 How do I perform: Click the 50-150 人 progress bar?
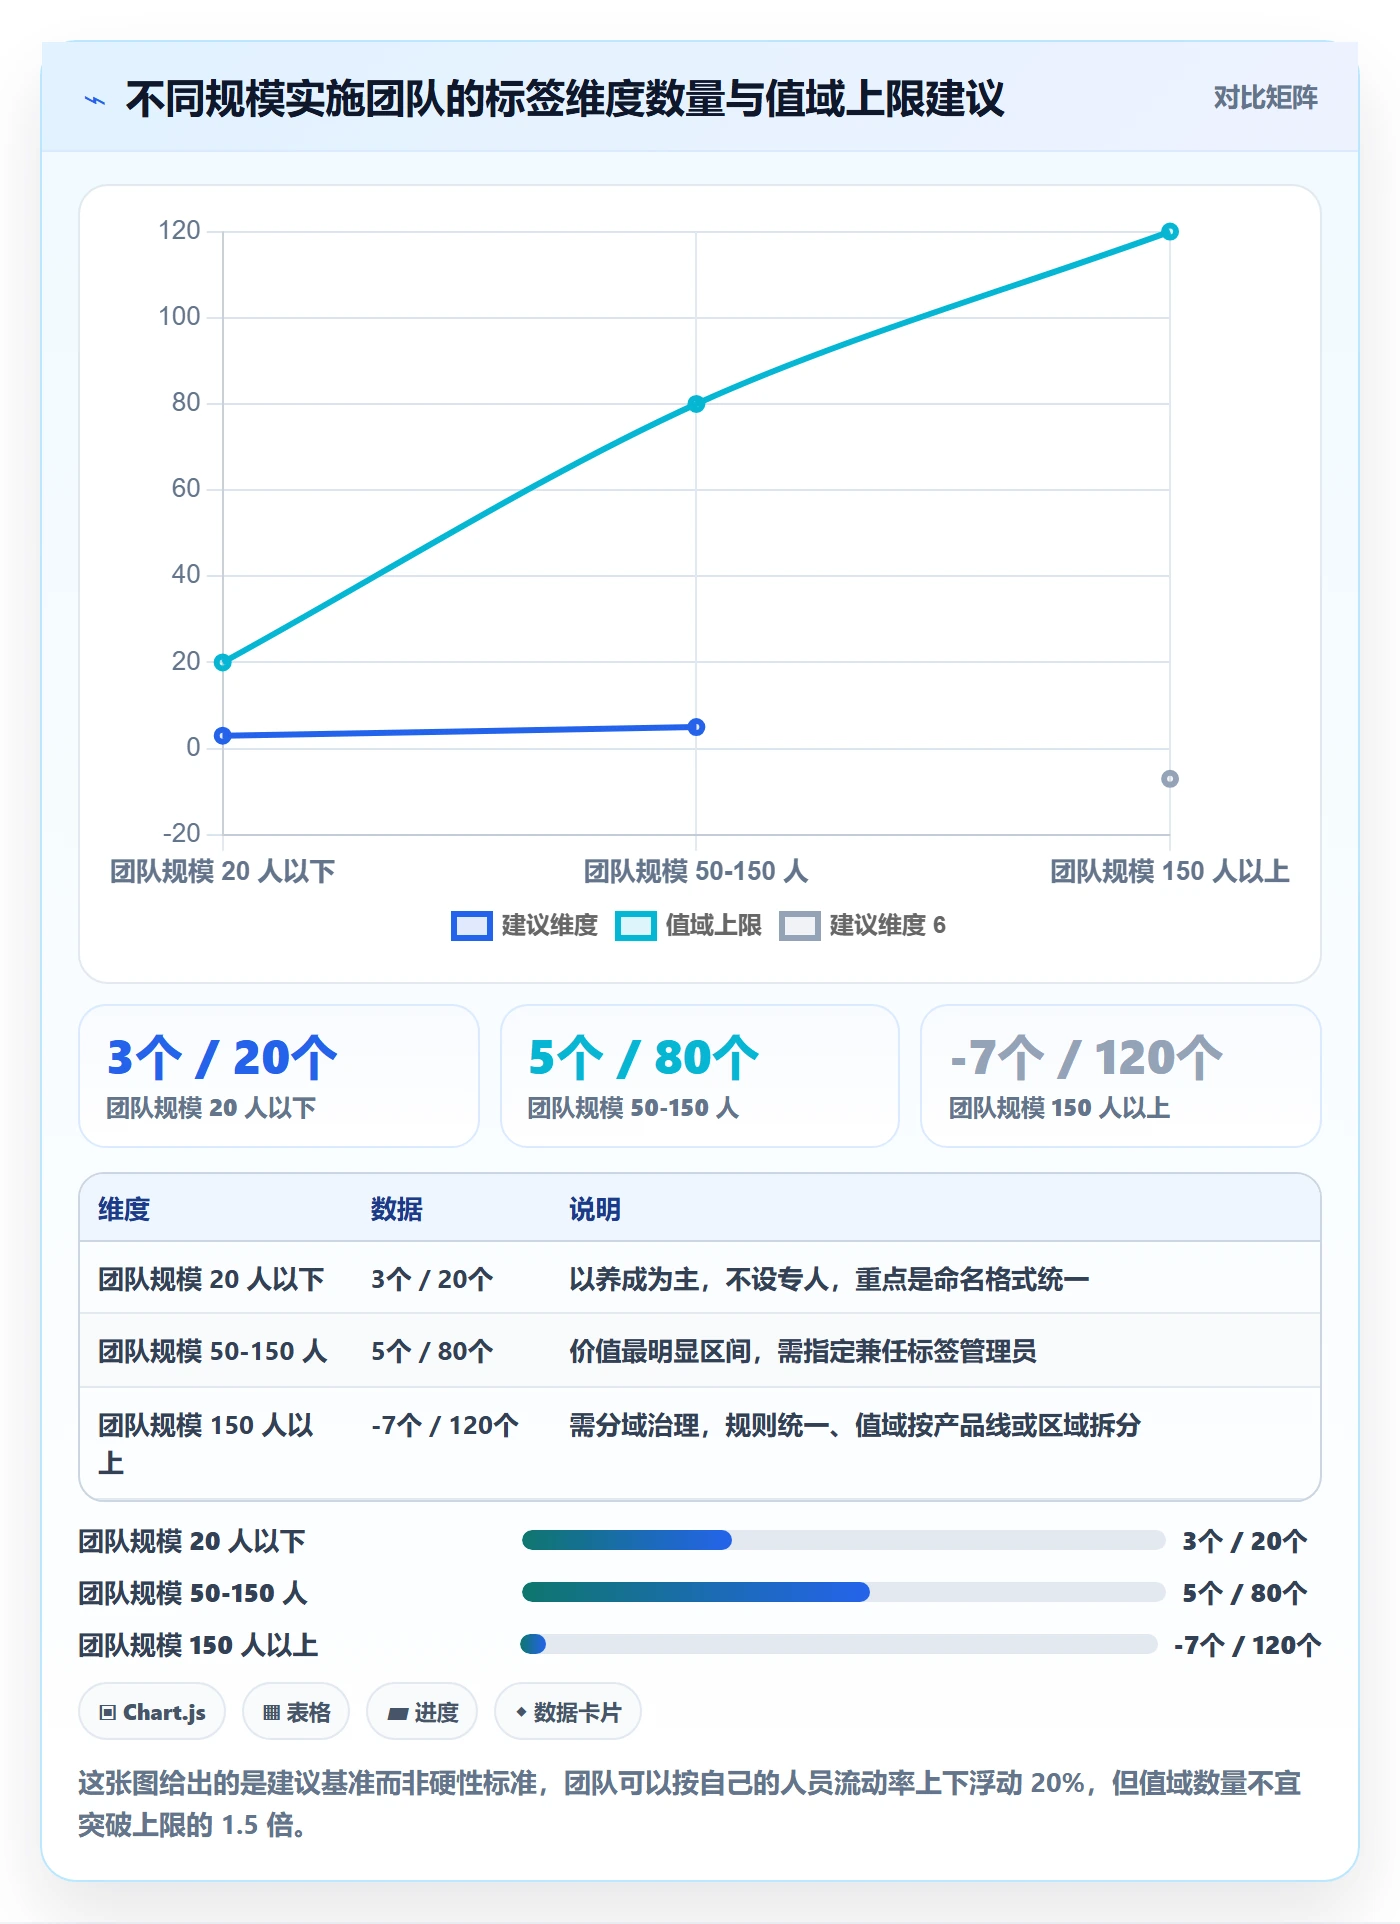843,1592
